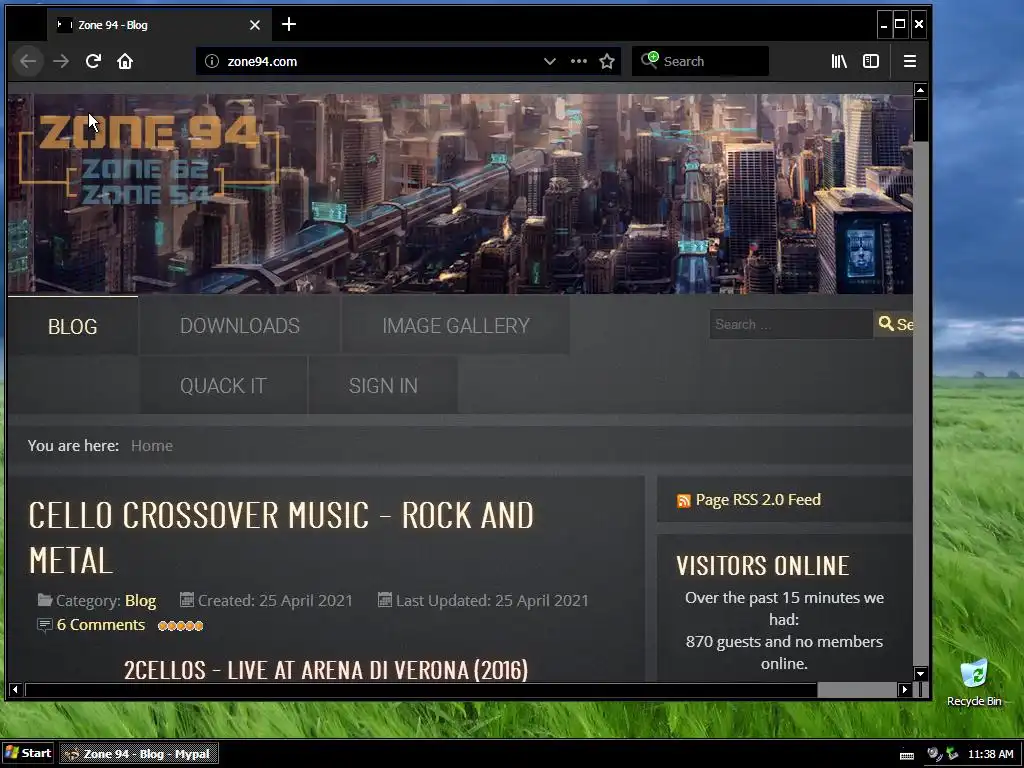Click the orange RSS feed icon

684,501
